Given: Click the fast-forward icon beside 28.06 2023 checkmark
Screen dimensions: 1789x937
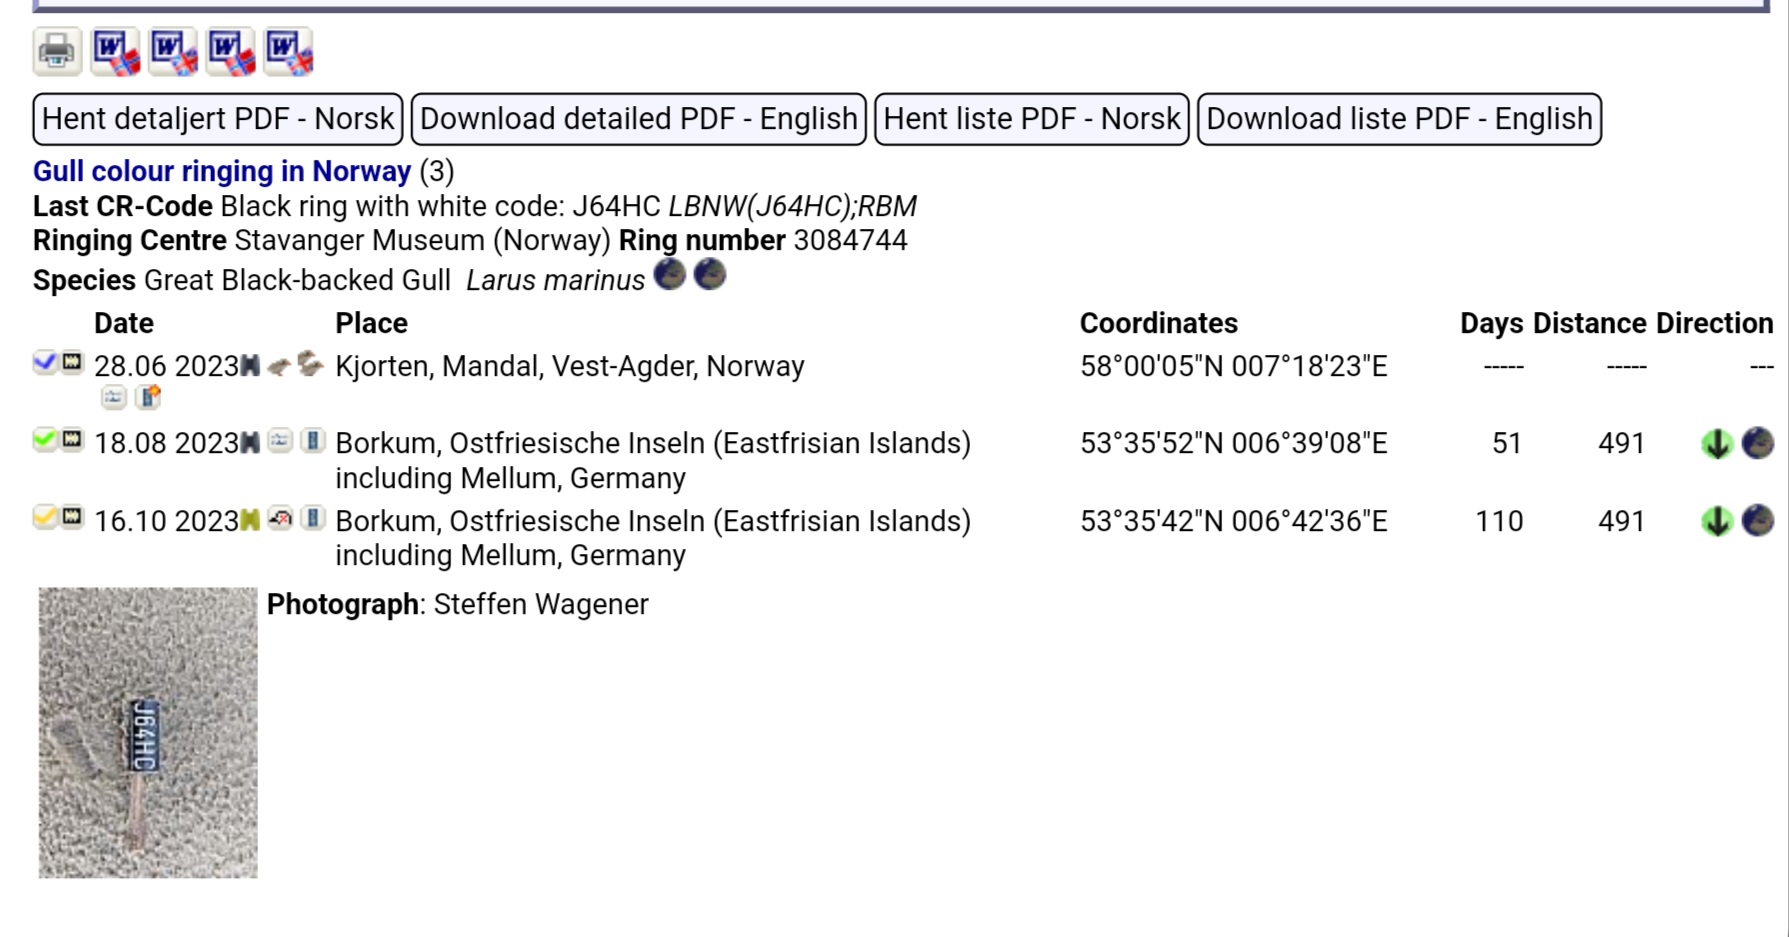Looking at the screenshot, I should pos(72,362).
